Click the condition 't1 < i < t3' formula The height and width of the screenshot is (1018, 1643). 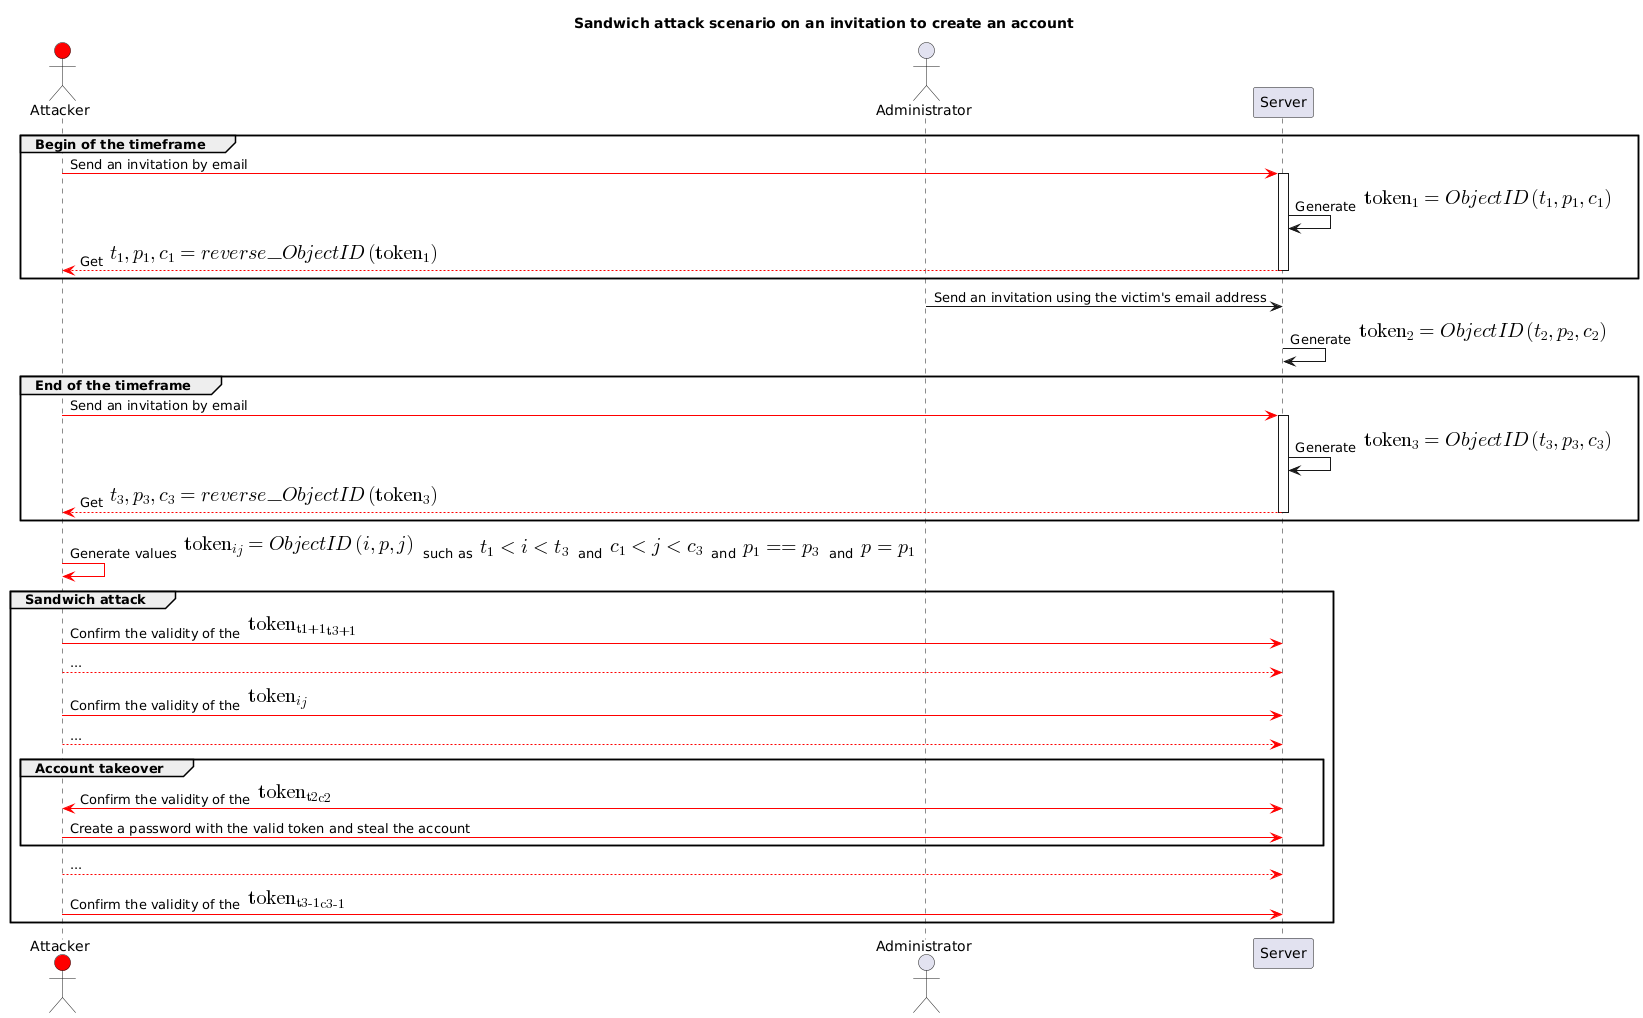524,548
